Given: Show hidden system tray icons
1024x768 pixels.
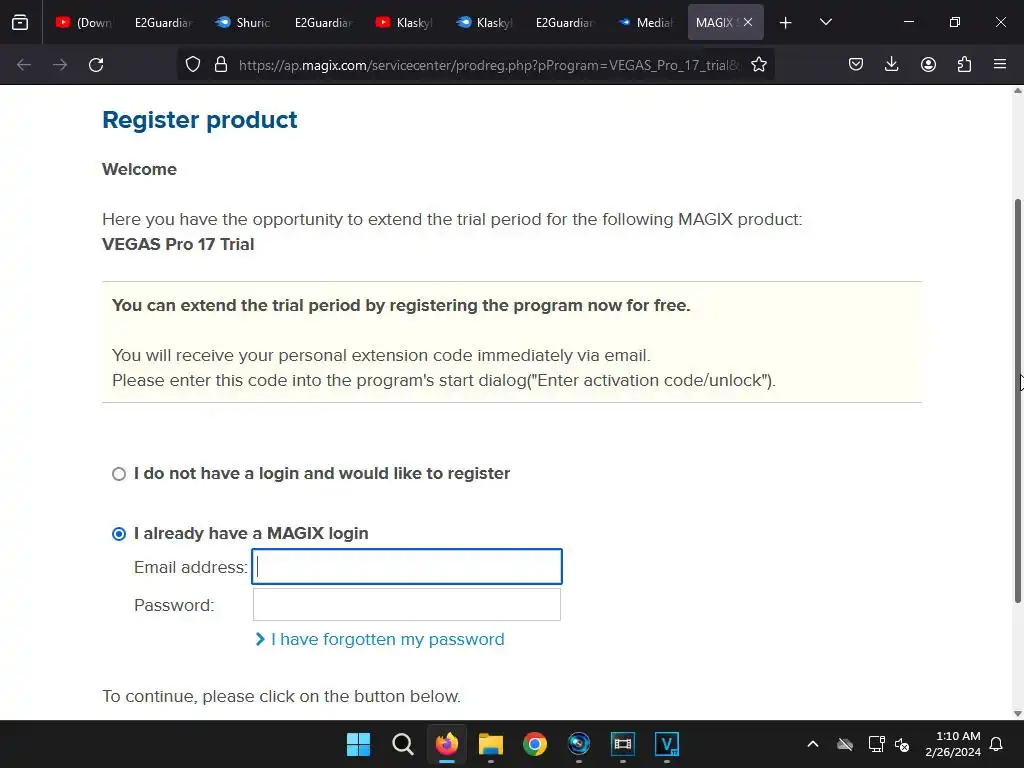Looking at the screenshot, I should 813,744.
